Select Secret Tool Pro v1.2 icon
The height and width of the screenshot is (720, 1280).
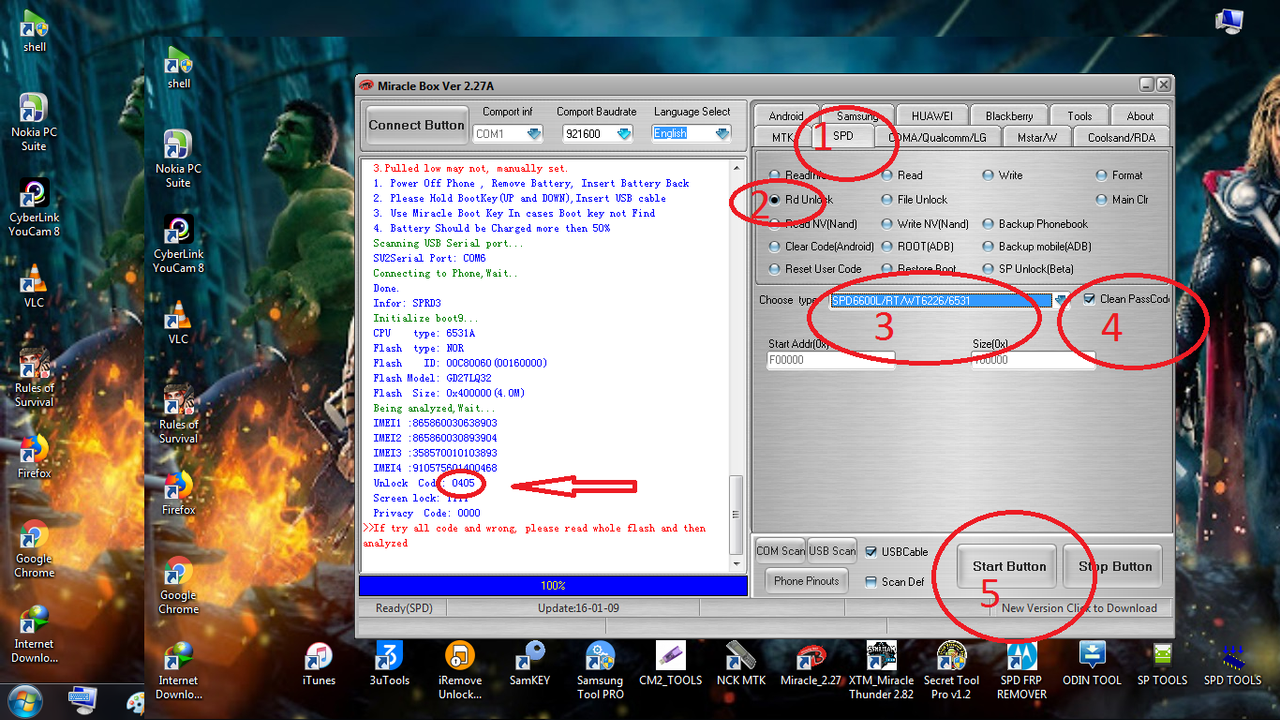pos(951,670)
